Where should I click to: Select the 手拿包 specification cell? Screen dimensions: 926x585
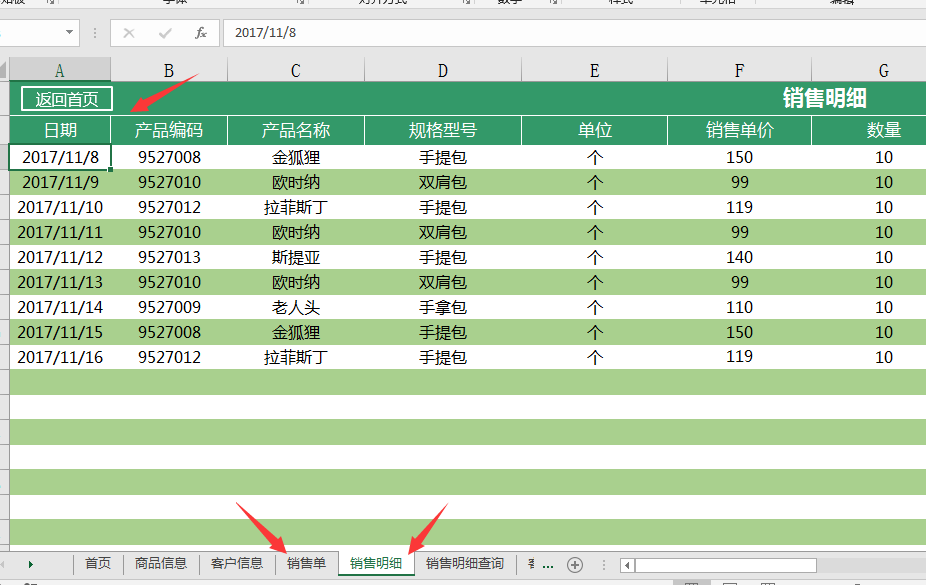coord(443,307)
